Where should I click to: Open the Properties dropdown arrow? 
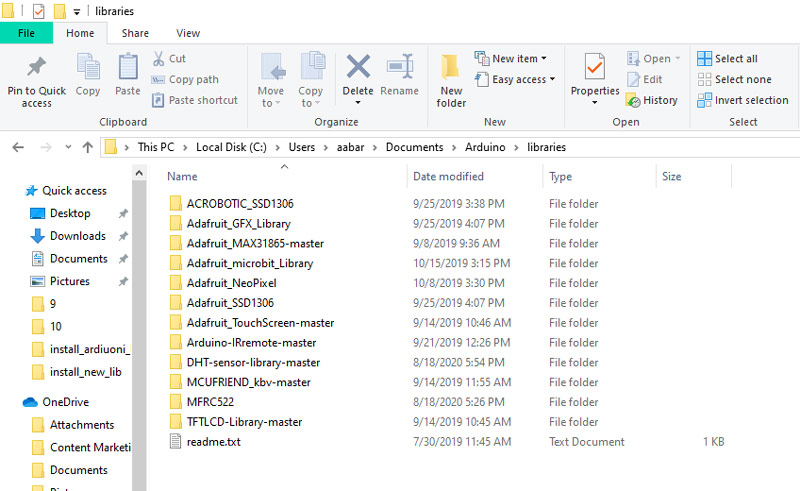[595, 103]
